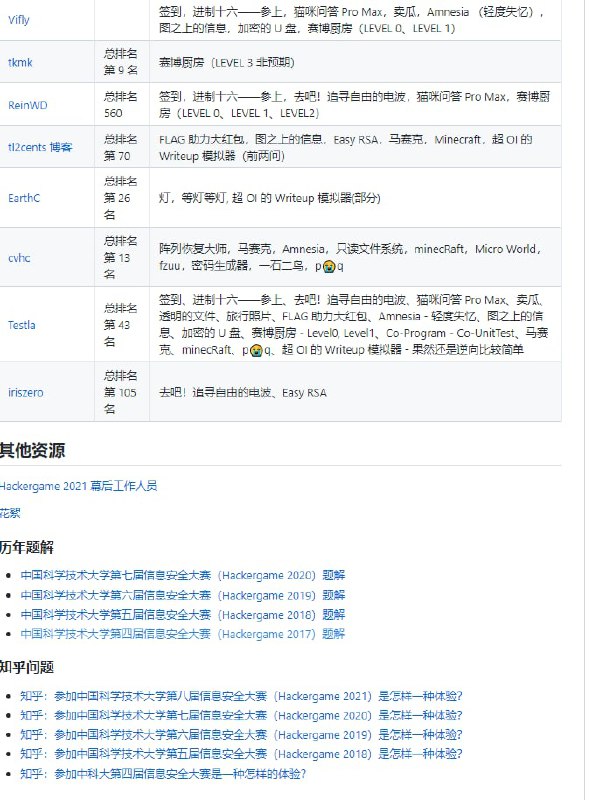Image resolution: width=593 pixels, height=800 pixels.
Task: Open Hackergame 2020 题解 link
Action: pos(183,575)
